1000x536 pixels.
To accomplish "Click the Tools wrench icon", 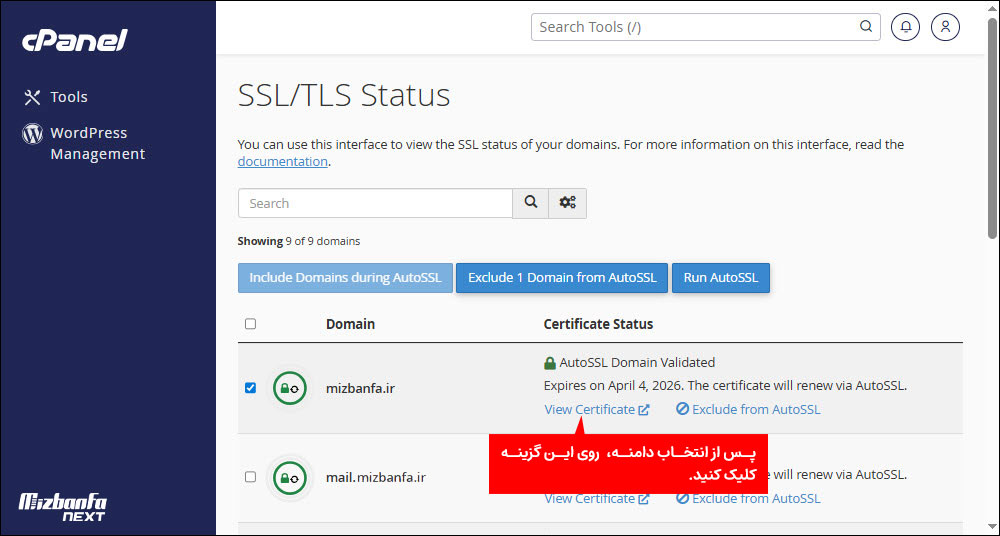I will coord(32,97).
